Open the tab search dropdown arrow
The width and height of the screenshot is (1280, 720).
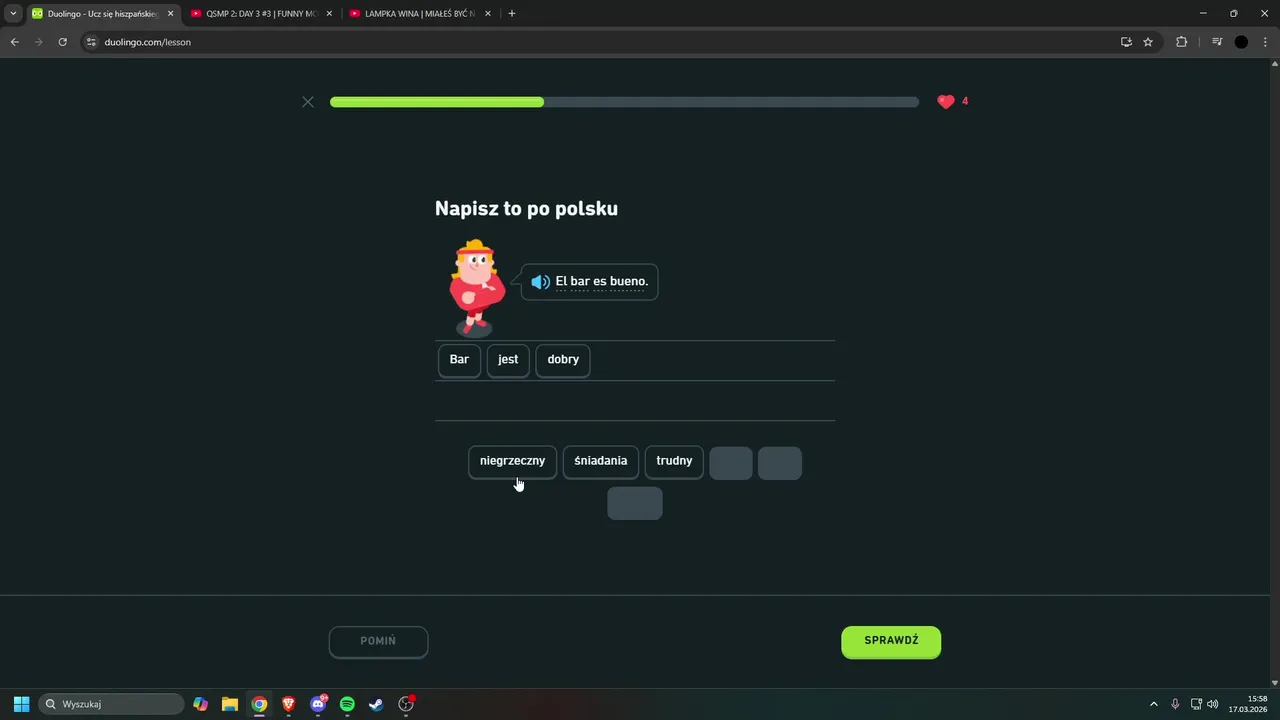tap(13, 14)
